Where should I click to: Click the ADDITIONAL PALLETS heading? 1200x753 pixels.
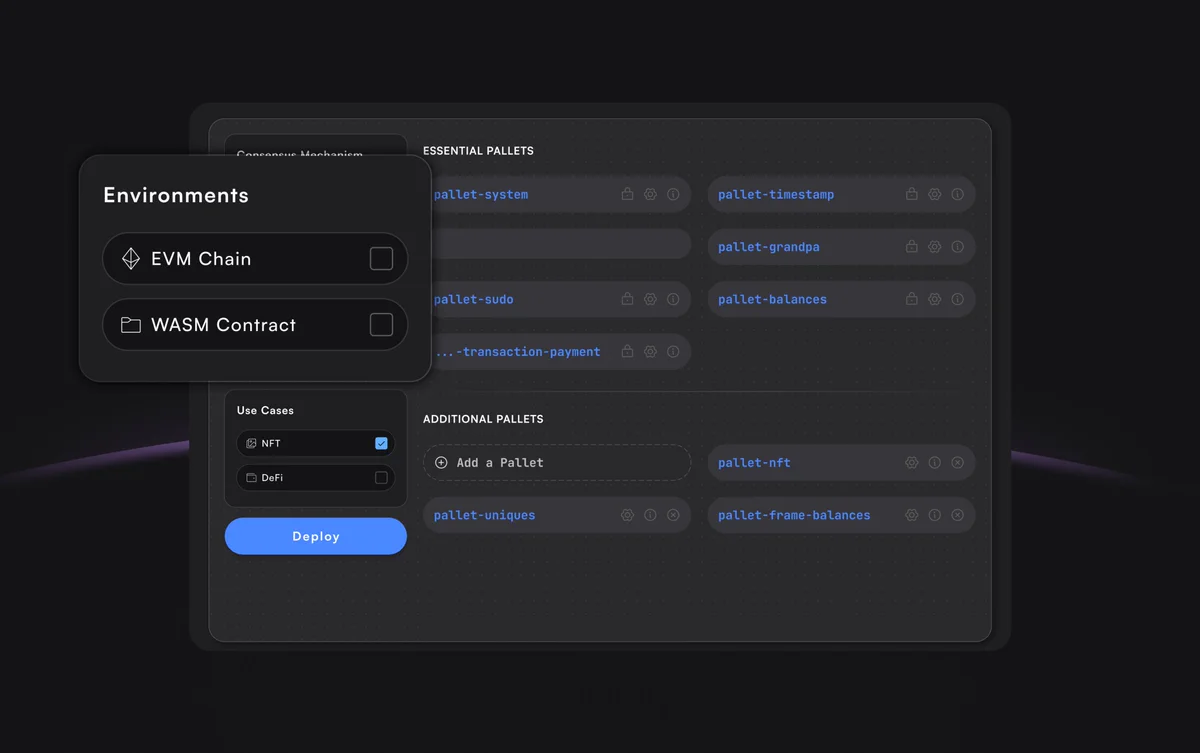click(x=483, y=419)
